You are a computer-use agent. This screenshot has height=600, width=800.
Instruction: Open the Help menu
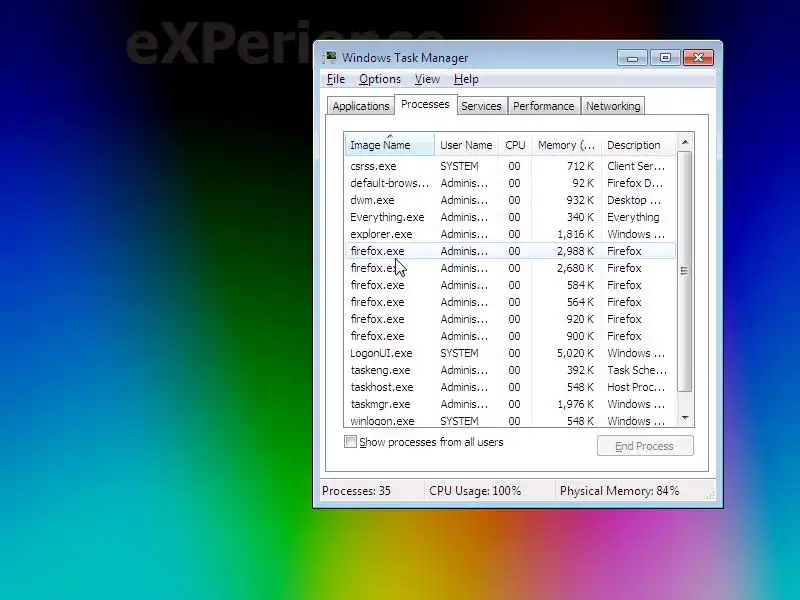[x=466, y=79]
